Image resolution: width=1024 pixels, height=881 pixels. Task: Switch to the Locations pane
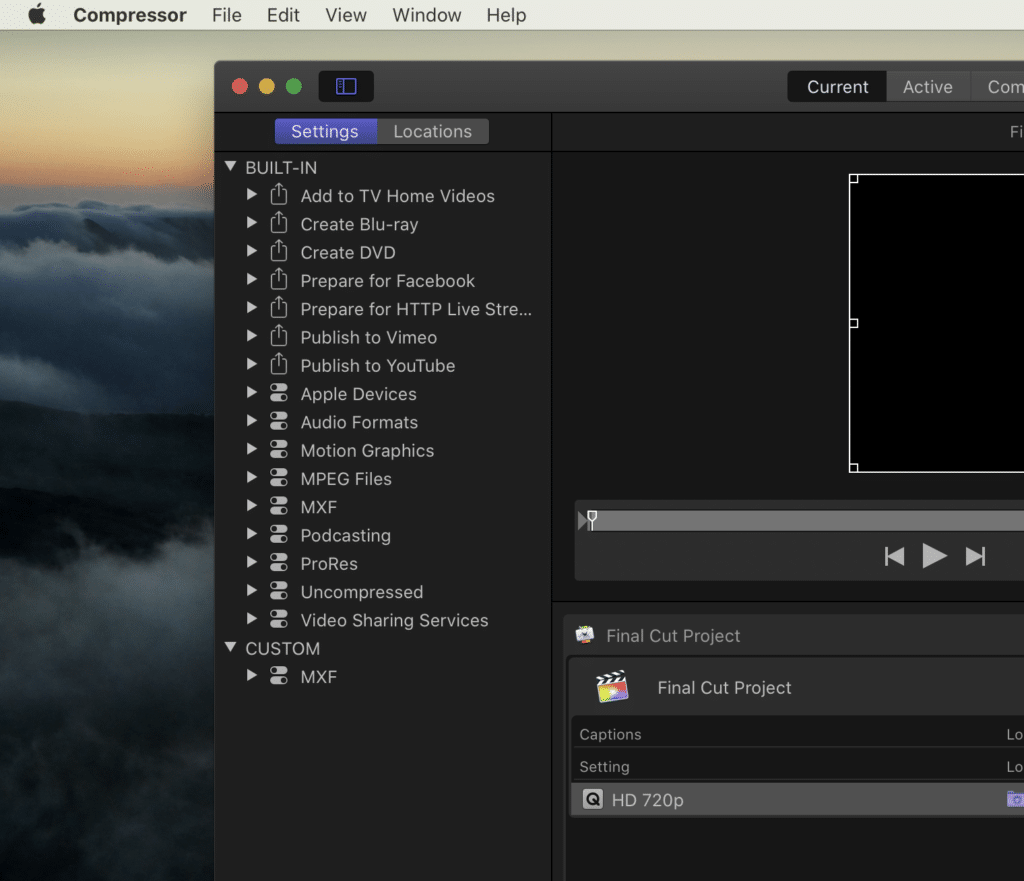point(433,131)
